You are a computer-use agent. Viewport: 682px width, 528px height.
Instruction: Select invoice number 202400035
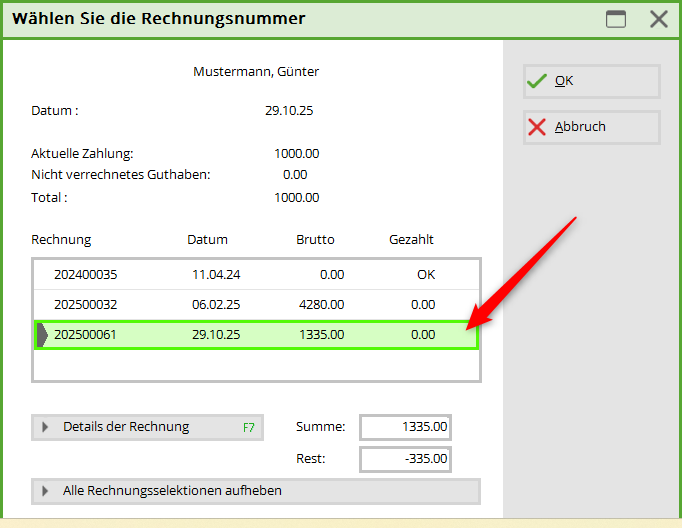click(x=86, y=274)
